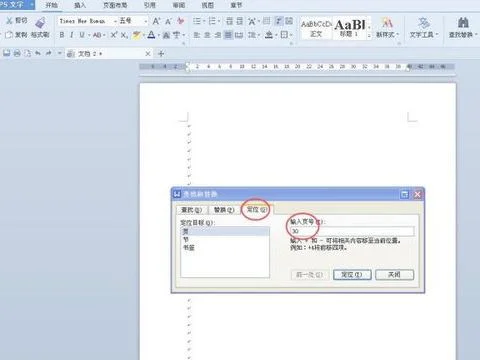480x360 pixels.
Task: Align paragraph text right
Action: [217, 35]
